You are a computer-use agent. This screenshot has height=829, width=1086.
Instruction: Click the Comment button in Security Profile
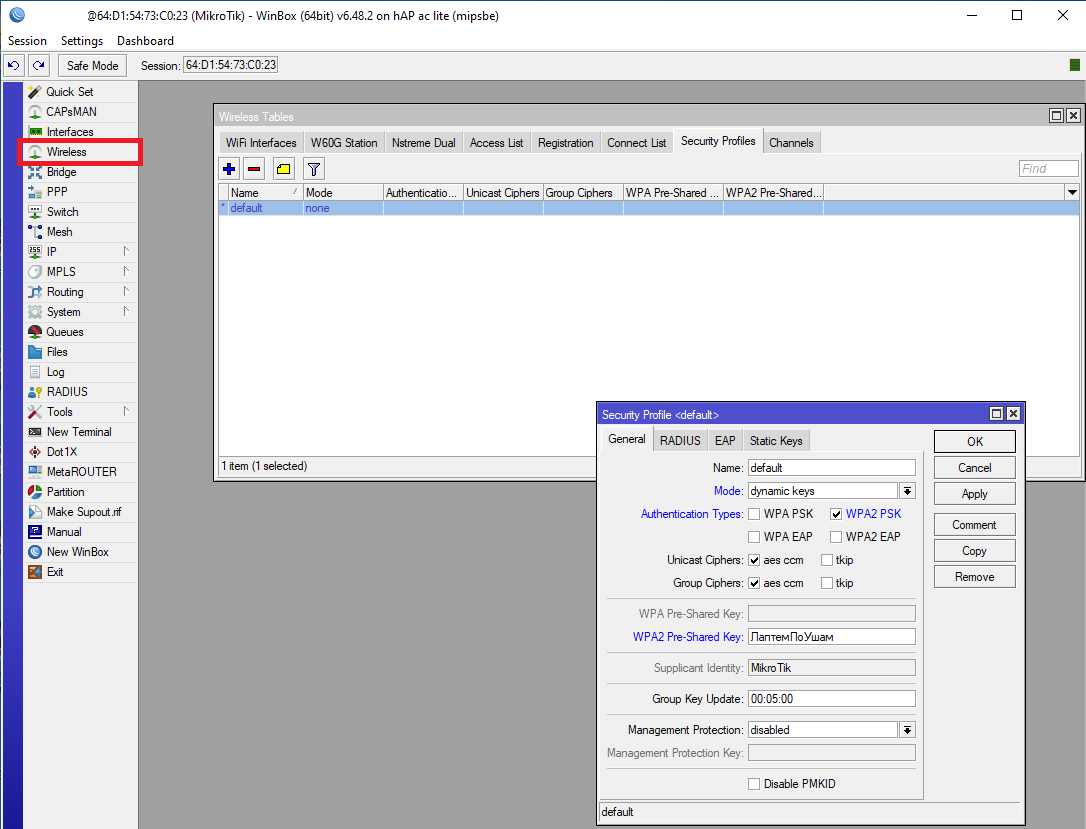click(974, 525)
